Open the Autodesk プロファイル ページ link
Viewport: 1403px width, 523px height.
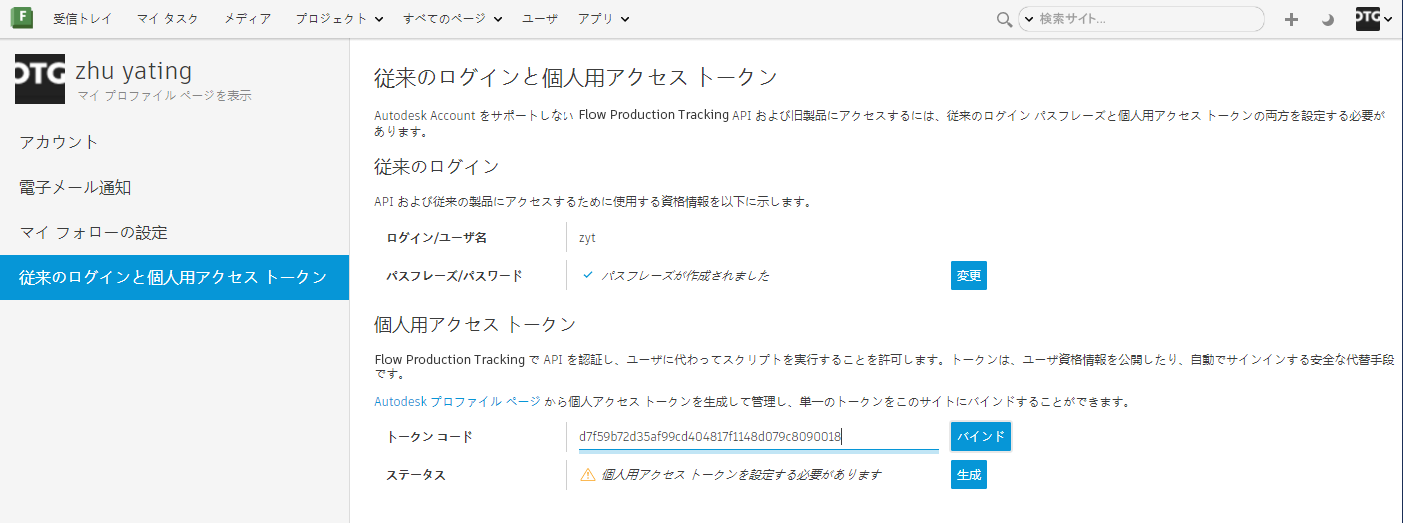[457, 402]
